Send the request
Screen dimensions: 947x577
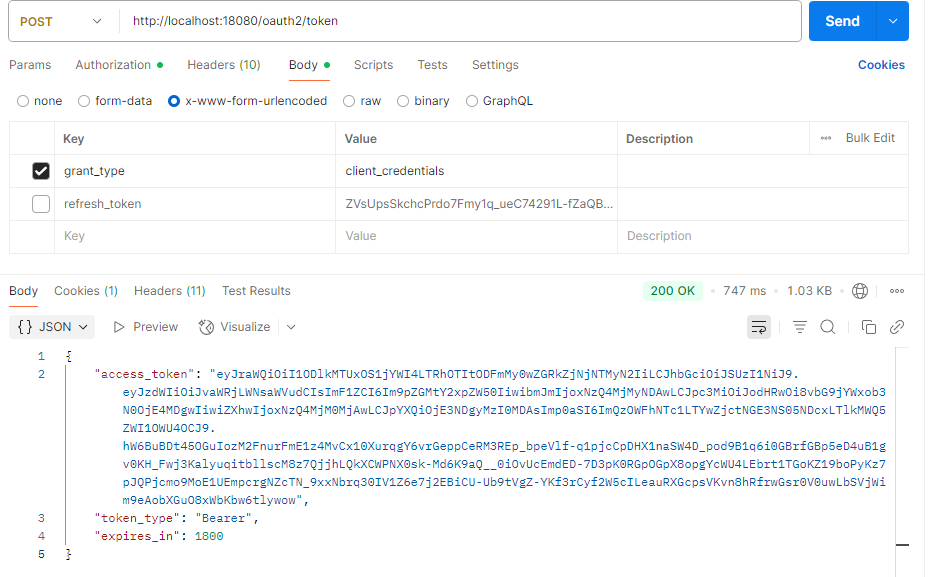(x=843, y=21)
